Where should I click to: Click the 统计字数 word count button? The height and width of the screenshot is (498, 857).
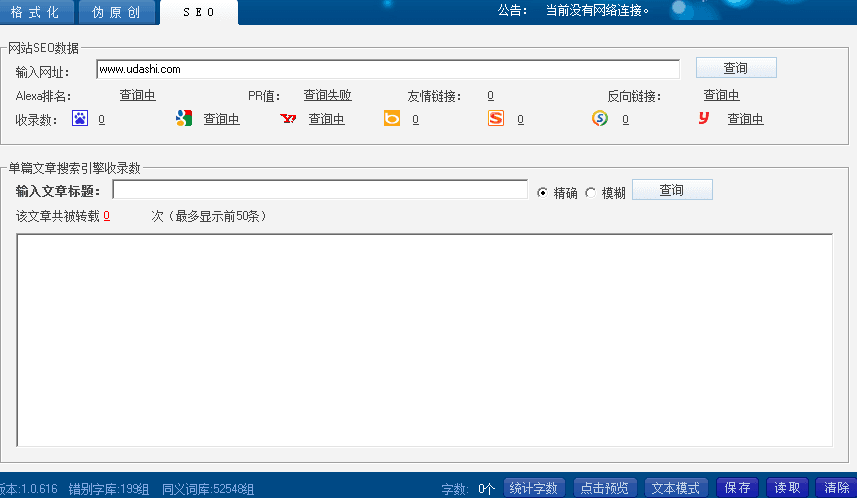pos(534,488)
